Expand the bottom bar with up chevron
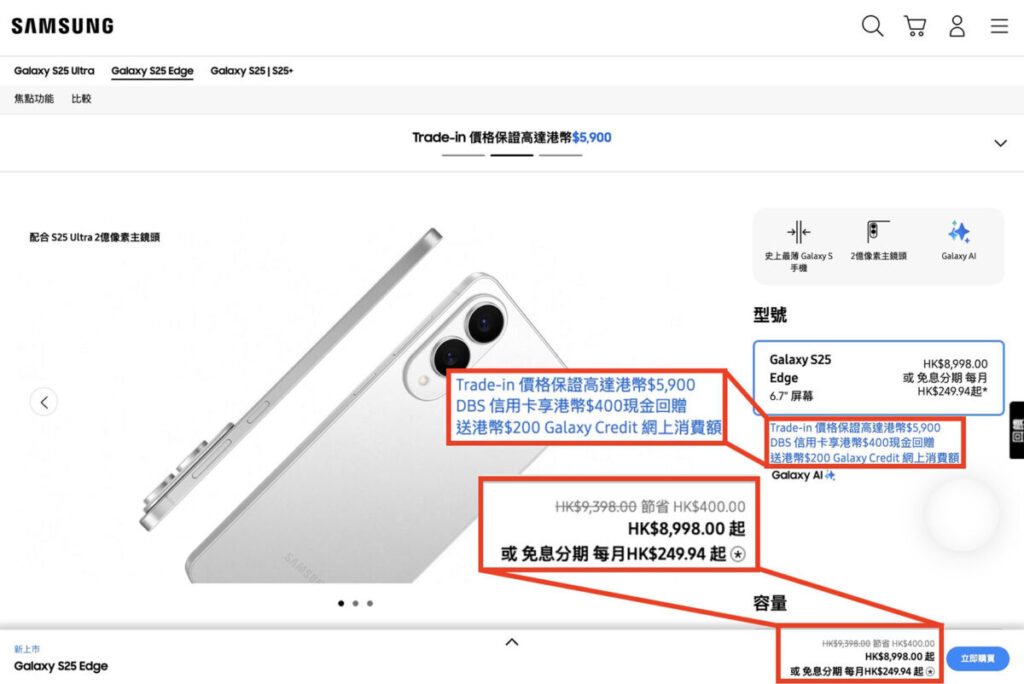 tap(512, 642)
